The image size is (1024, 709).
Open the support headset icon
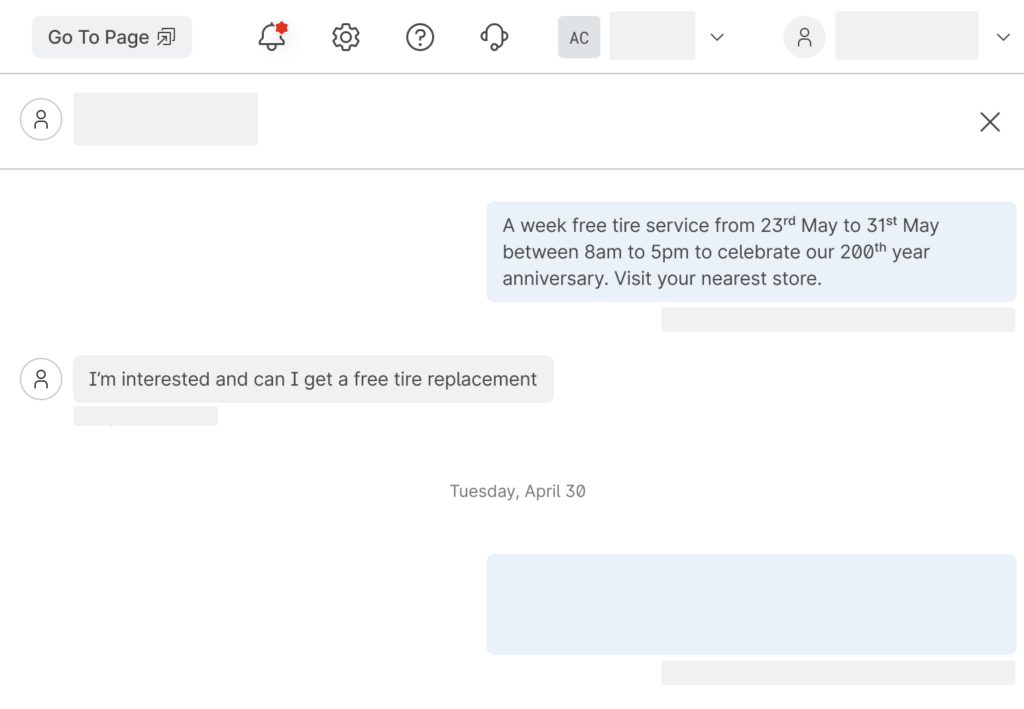pyautogui.click(x=494, y=37)
